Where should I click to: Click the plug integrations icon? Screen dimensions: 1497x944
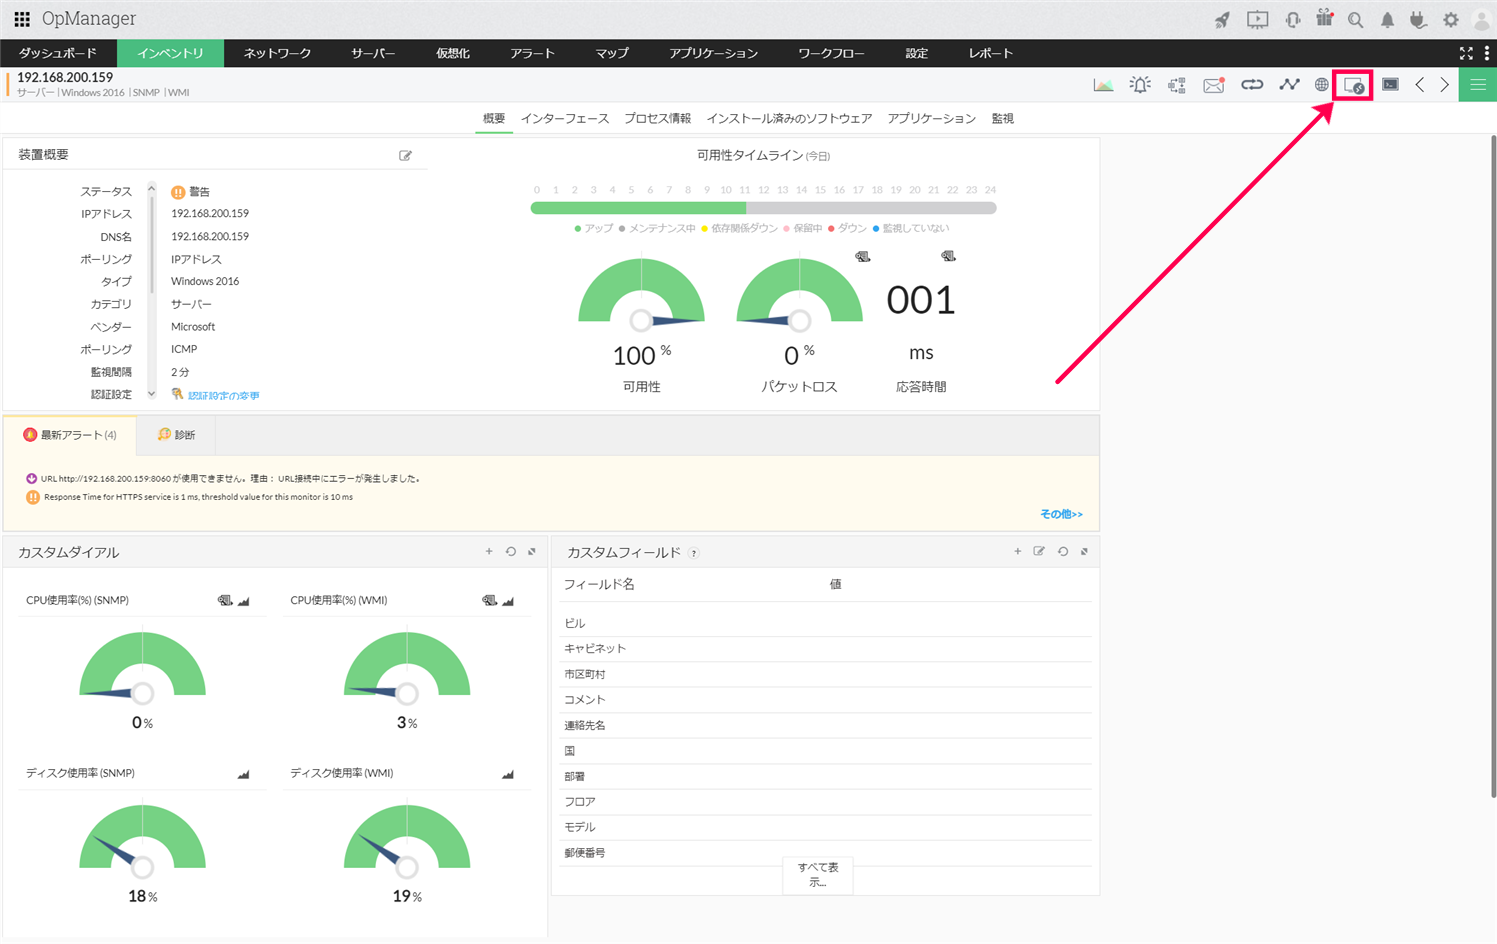pos(1418,19)
